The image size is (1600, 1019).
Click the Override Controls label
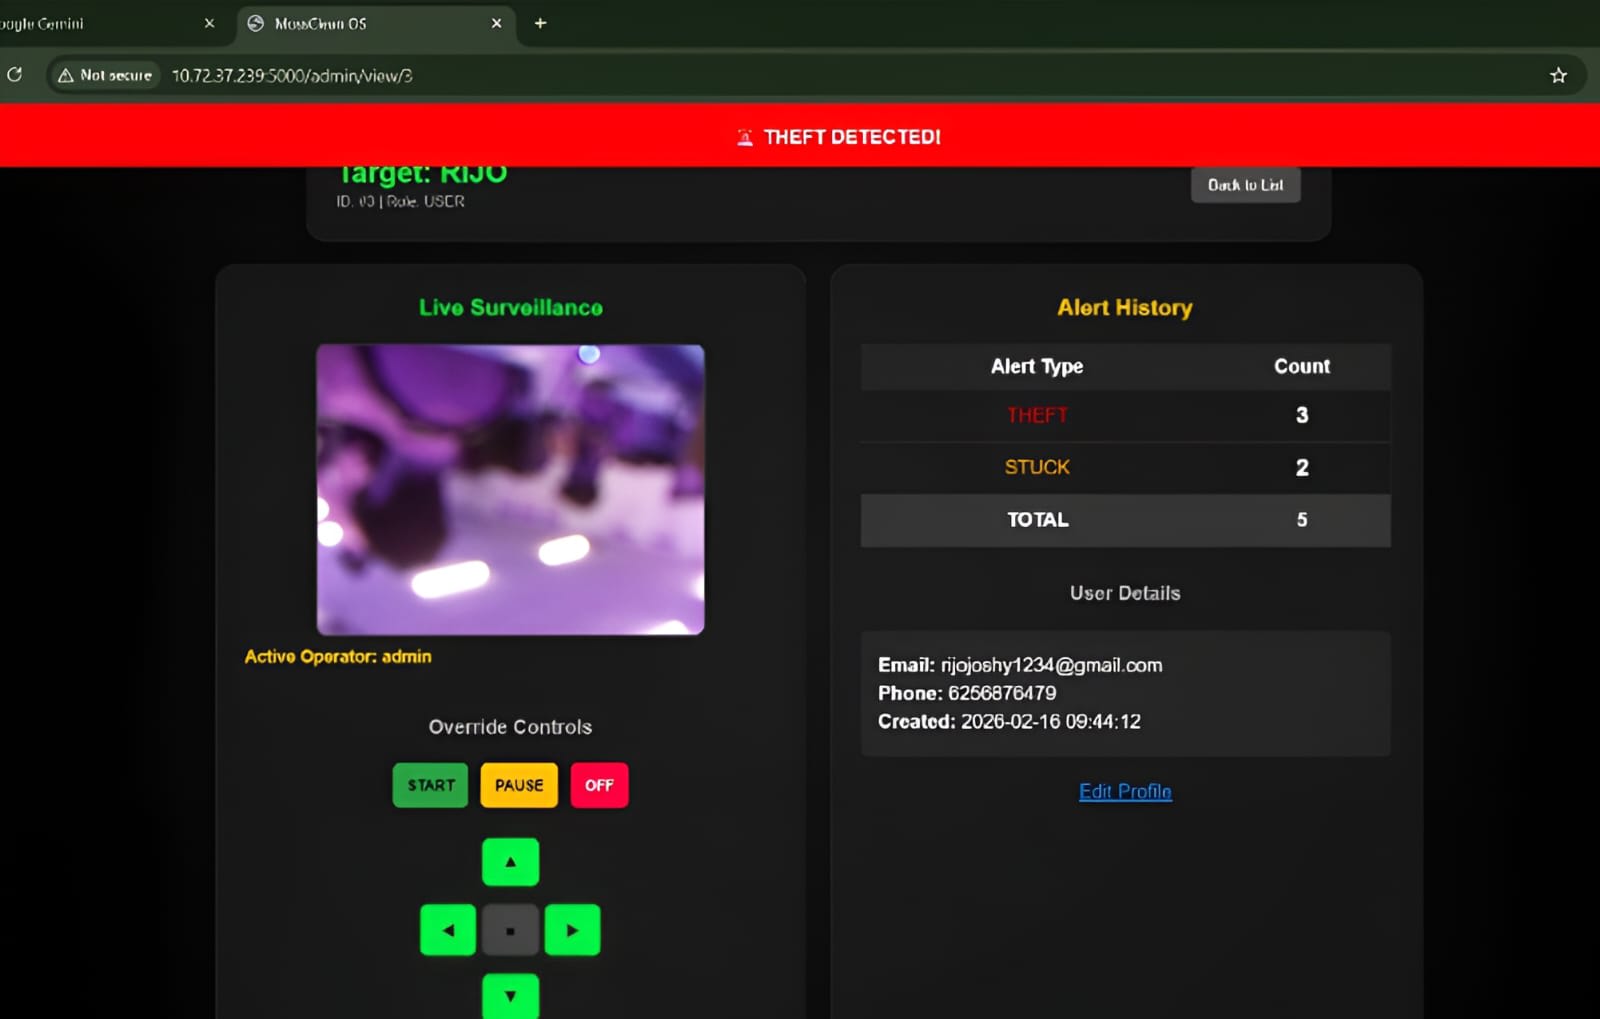pos(510,727)
